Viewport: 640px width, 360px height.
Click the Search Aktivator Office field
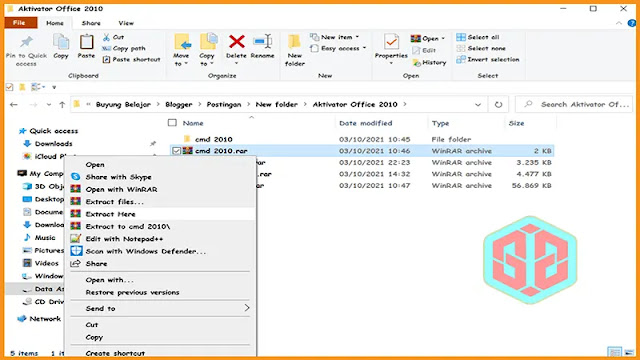pos(574,104)
